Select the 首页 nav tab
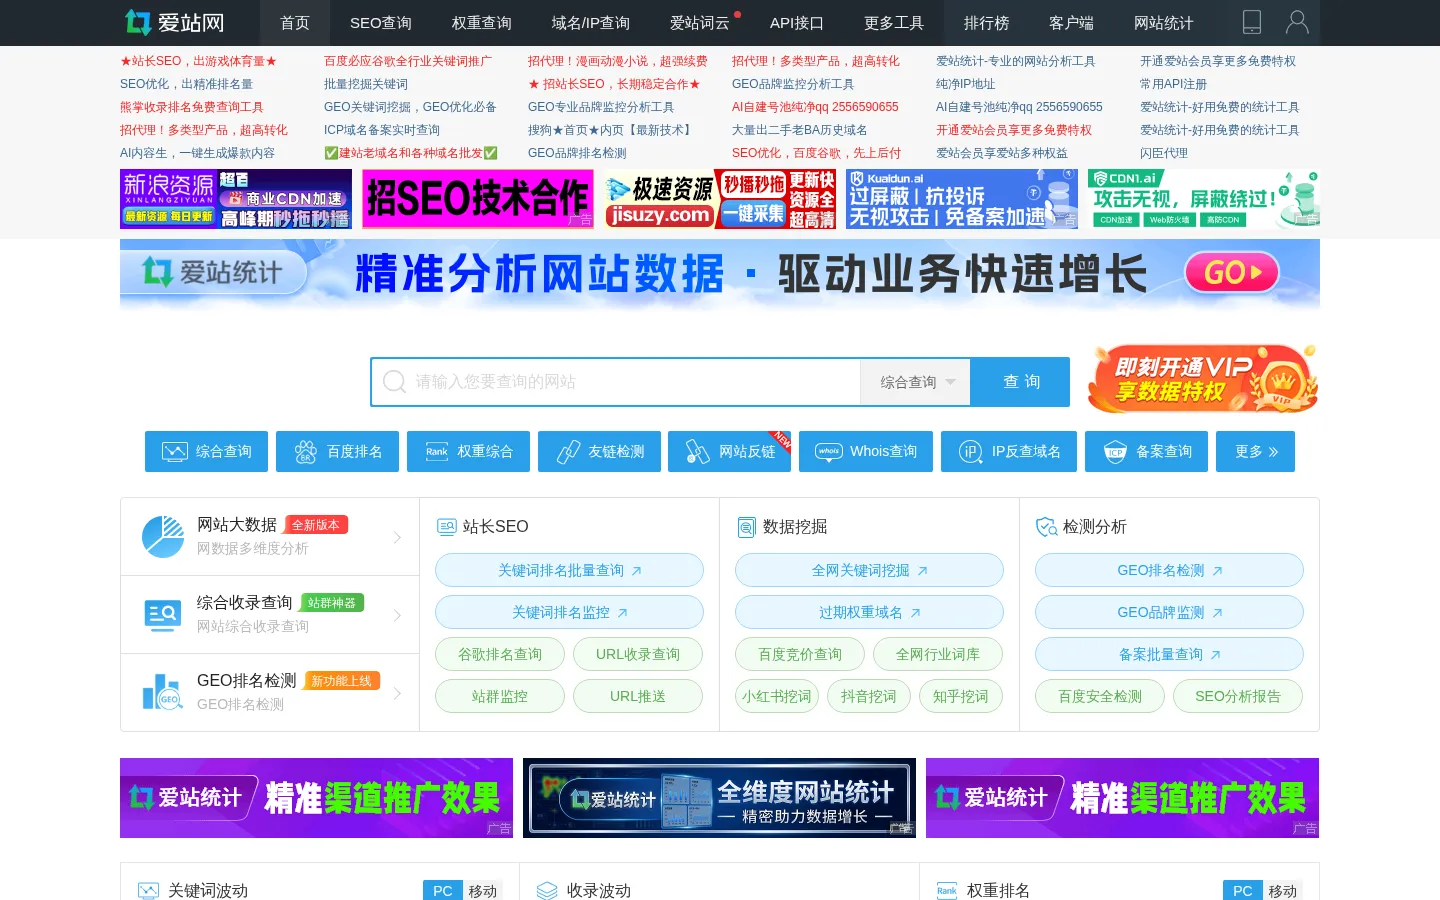This screenshot has height=900, width=1440. [295, 22]
